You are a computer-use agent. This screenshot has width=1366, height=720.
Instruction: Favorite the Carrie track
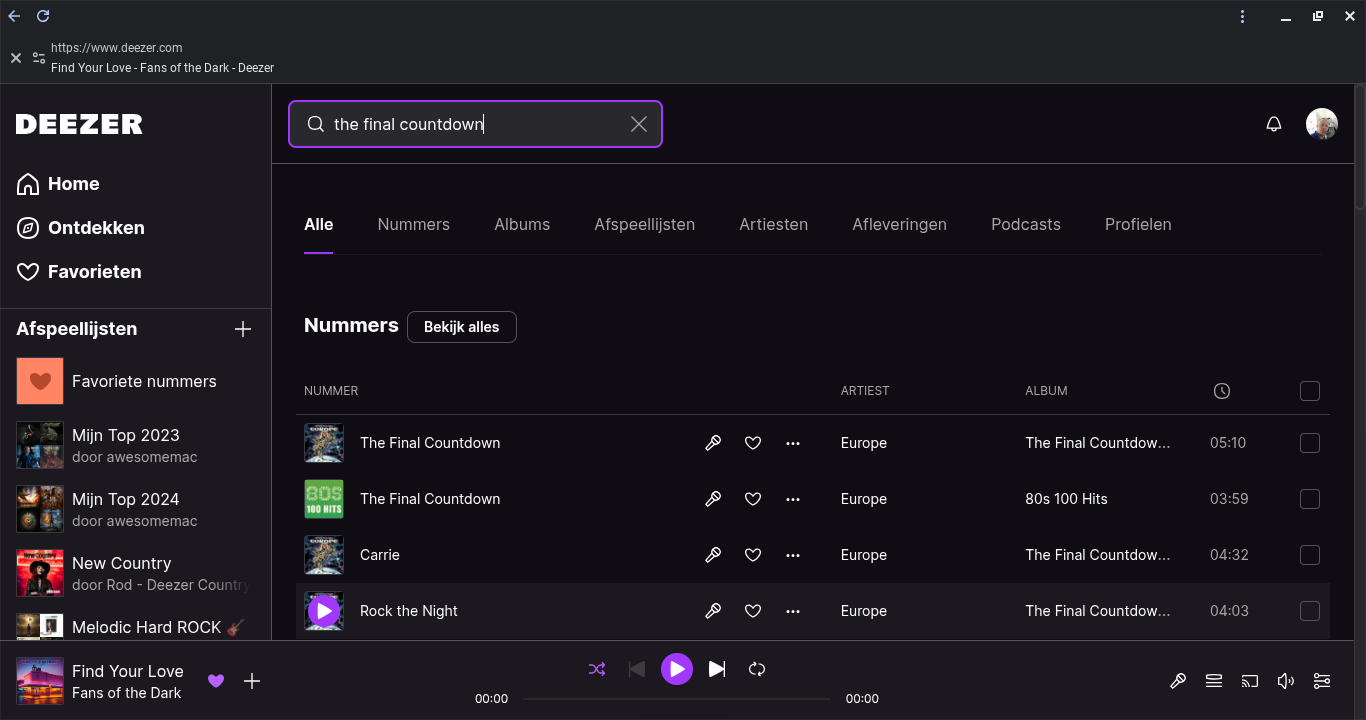(x=753, y=555)
